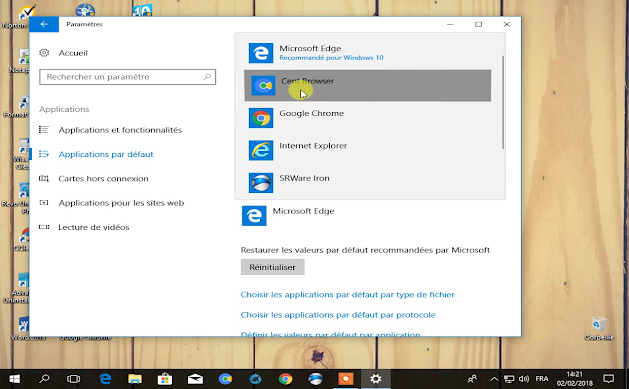
Task: Switch to the orange recorder taskbar app
Action: tap(346, 379)
